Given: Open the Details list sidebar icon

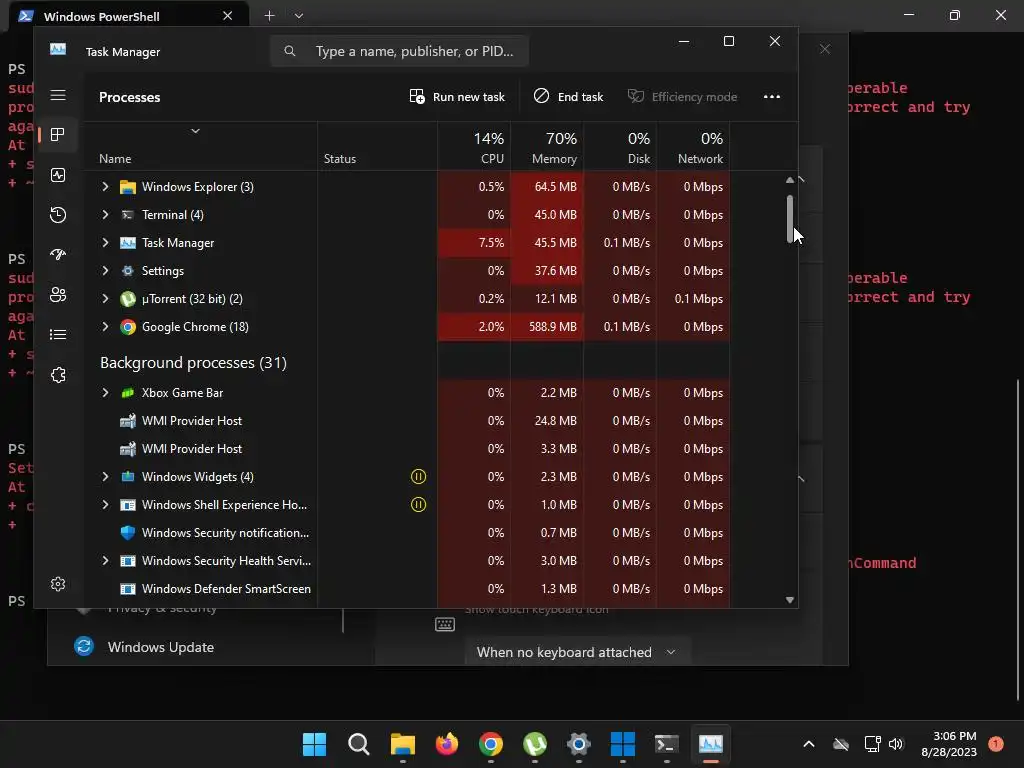Looking at the screenshot, I should click(58, 335).
